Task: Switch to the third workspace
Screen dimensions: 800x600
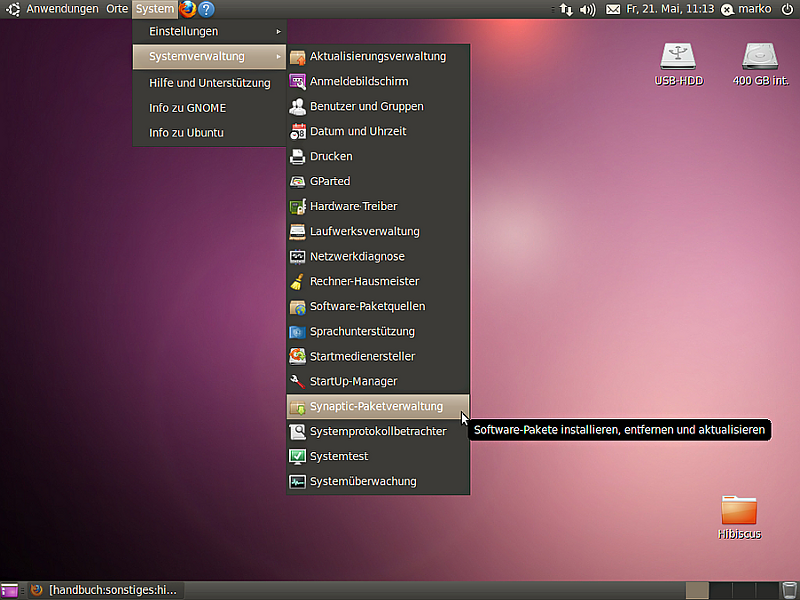Action: pos(744,590)
